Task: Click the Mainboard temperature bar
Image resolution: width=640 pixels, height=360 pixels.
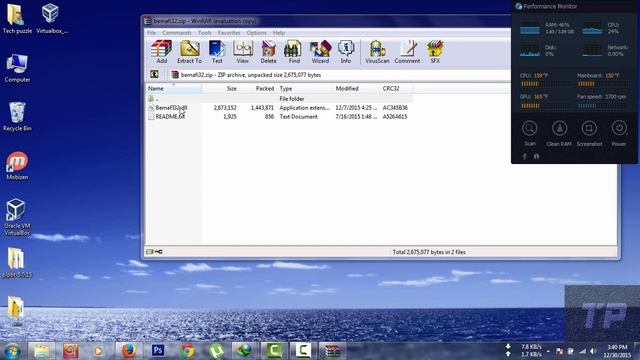Action: tap(603, 84)
